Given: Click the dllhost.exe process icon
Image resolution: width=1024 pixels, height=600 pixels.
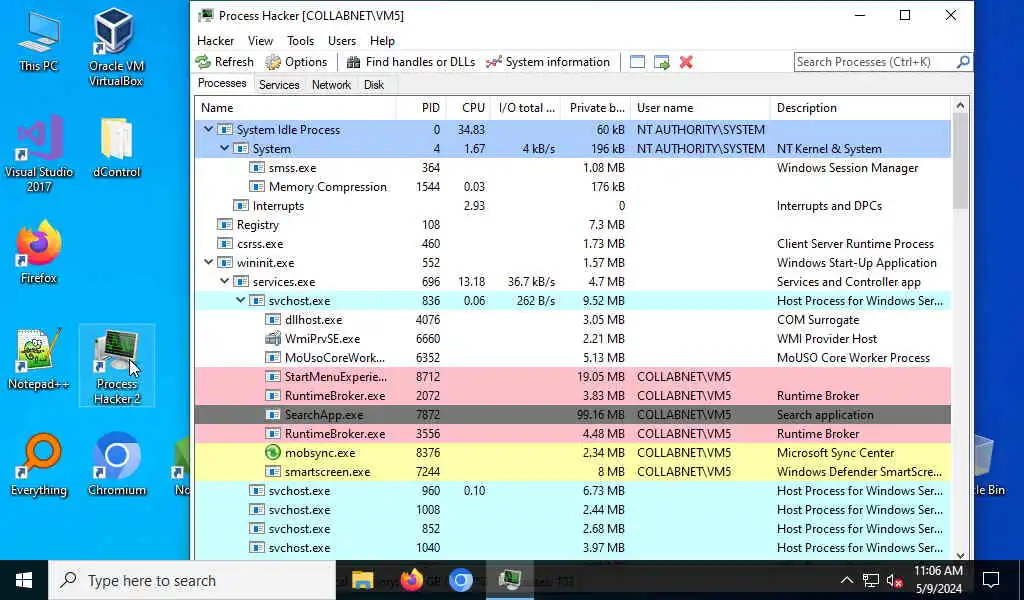Looking at the screenshot, I should coord(273,319).
